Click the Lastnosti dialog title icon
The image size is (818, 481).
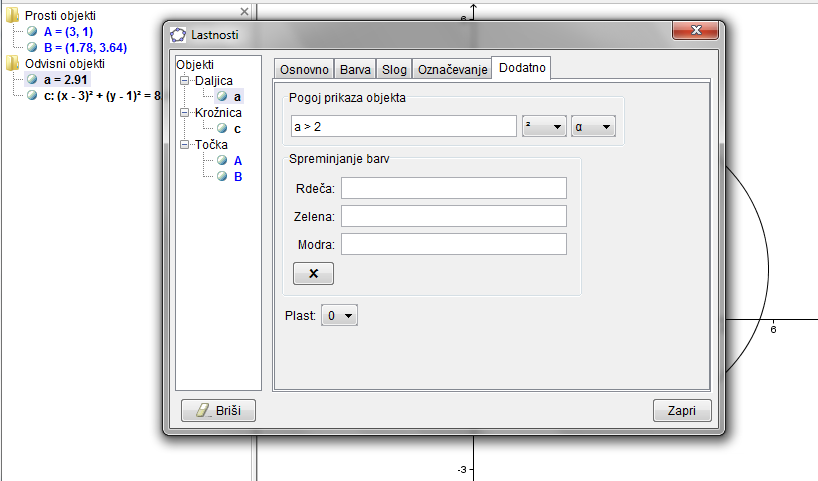[180, 34]
